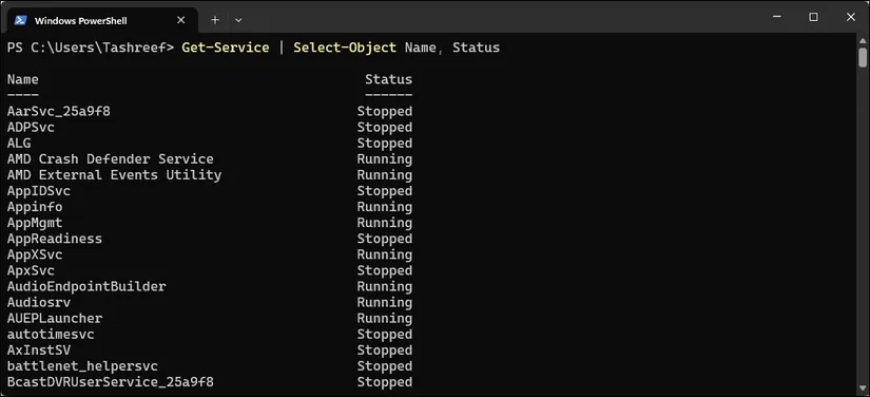Image resolution: width=870 pixels, height=397 pixels.
Task: Click the PowerShell icon in the tab
Action: 21,21
